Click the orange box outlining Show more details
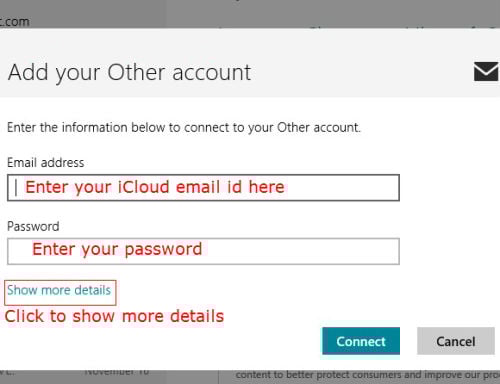500x384 pixels. pyautogui.click(x=60, y=293)
